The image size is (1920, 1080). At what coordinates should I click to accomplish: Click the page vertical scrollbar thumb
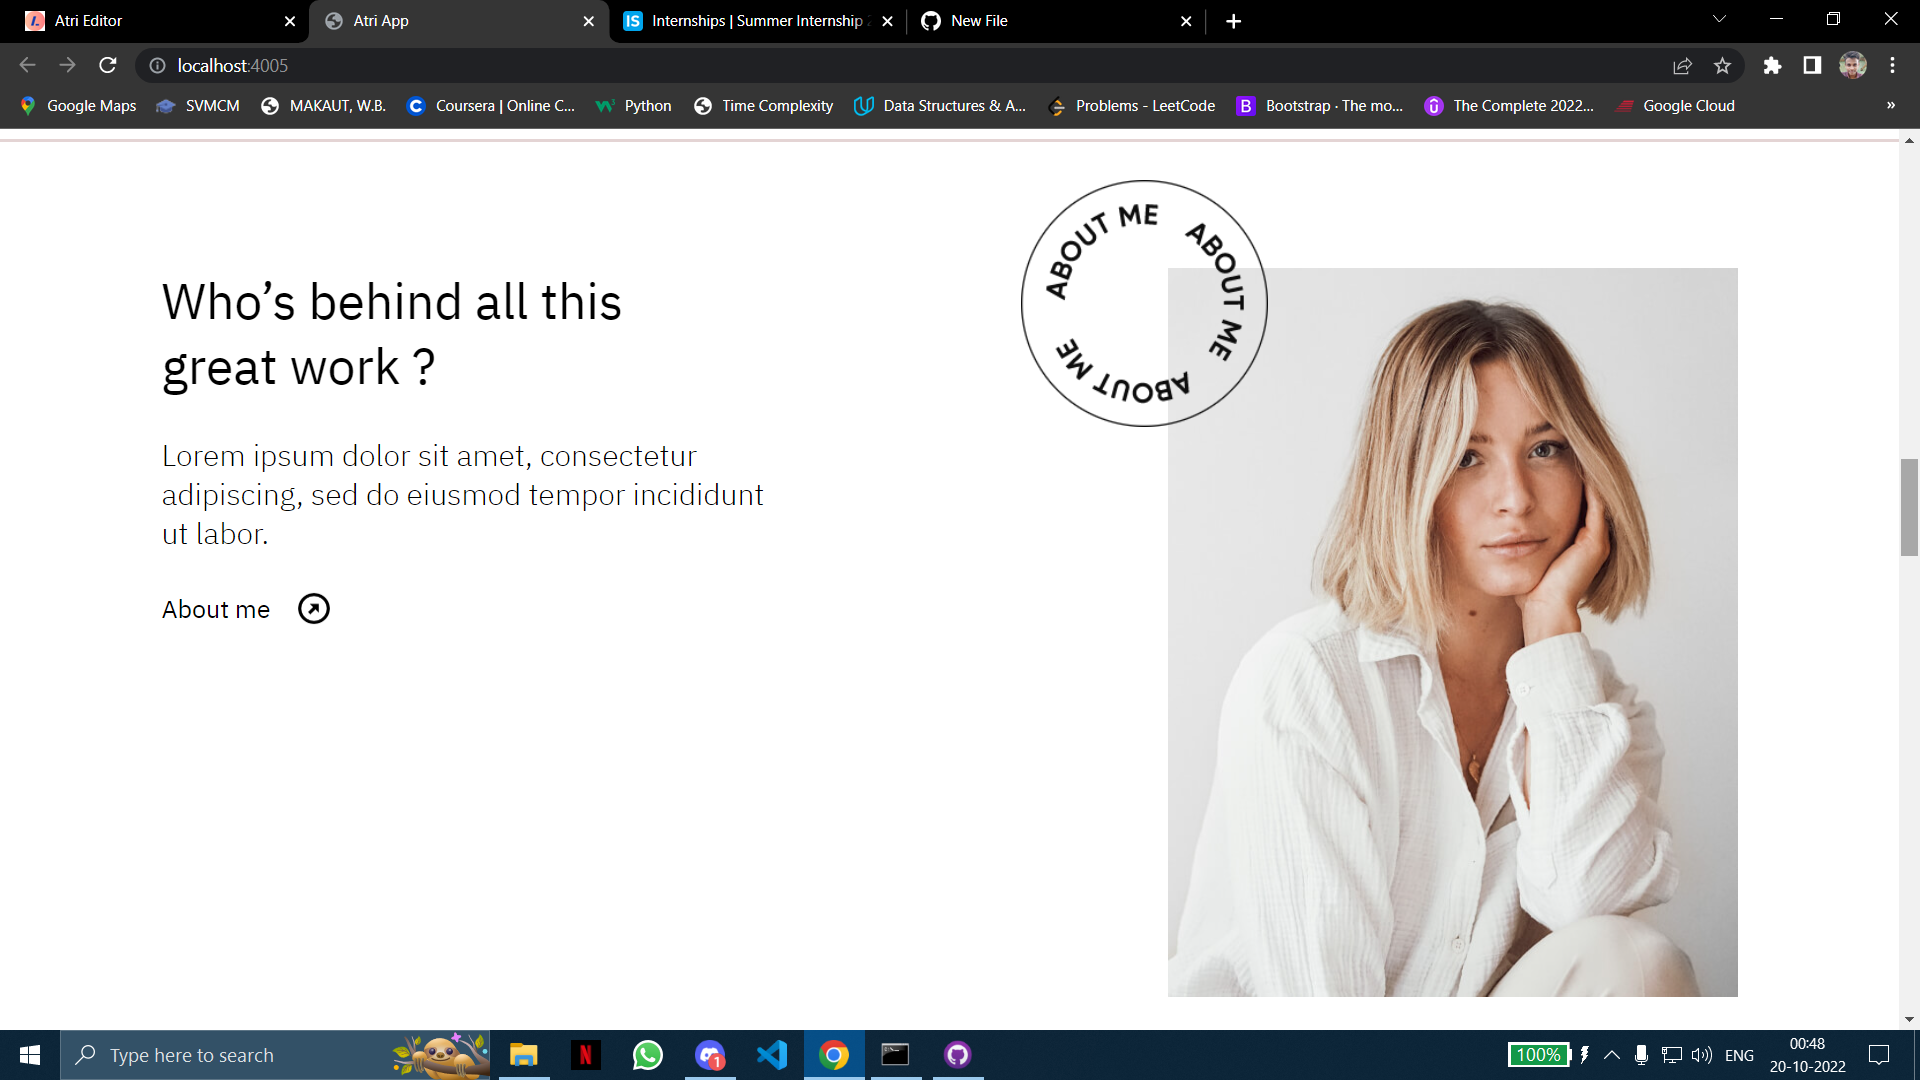click(1909, 507)
